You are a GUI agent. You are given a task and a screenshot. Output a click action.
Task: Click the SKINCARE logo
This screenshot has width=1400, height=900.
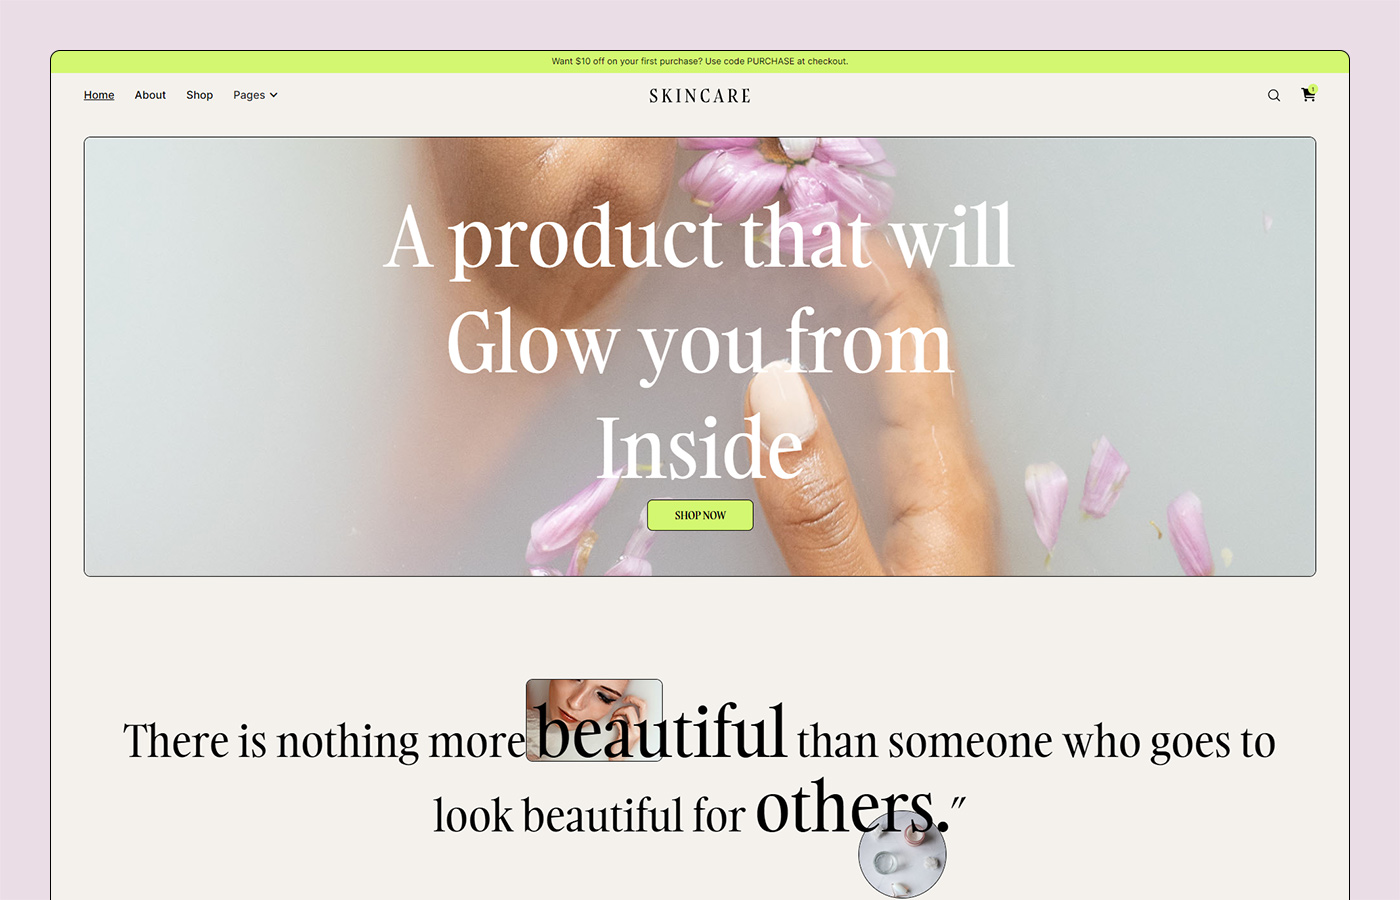[700, 96]
